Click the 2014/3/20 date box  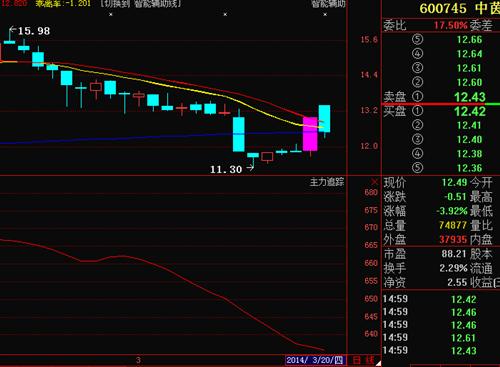tap(314, 360)
